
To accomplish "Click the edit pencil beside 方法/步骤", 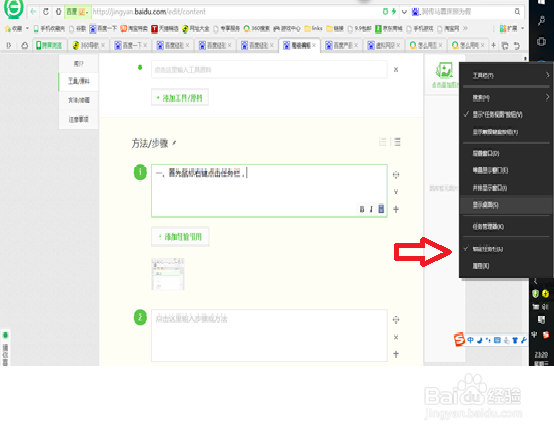I will (x=174, y=143).
